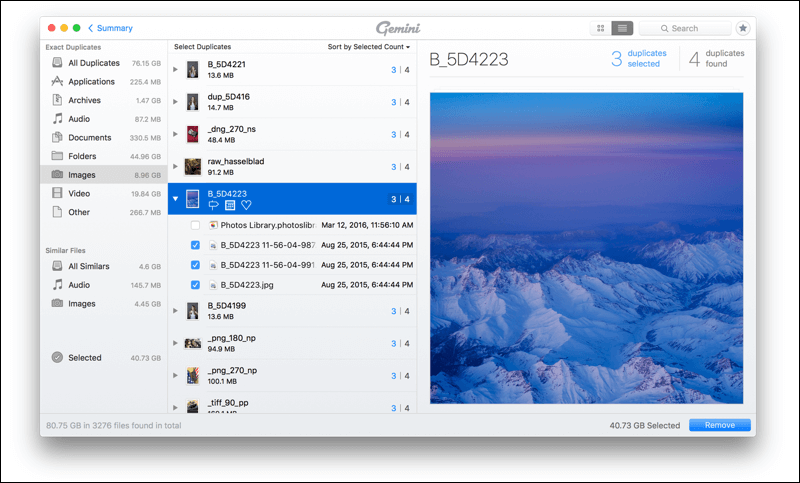Image resolution: width=800 pixels, height=483 pixels.
Task: Check Photos Library.photoslibrary checkbox
Action: pos(195,225)
